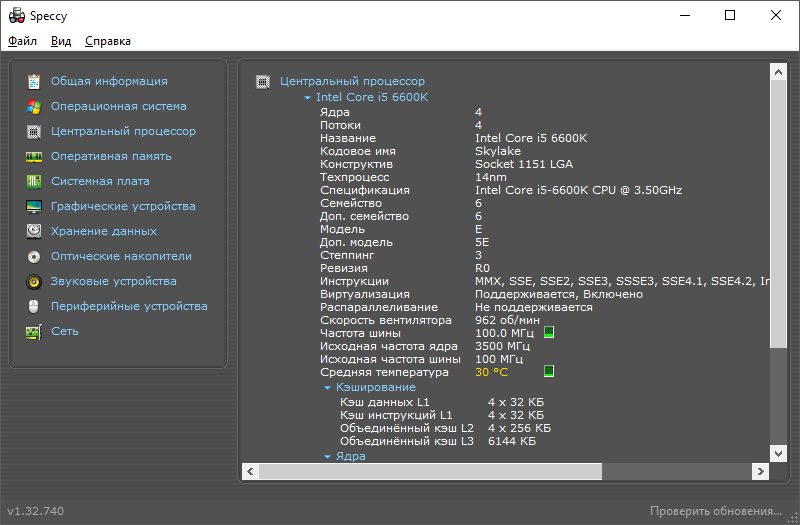
Task: Open Хранение данных section
Action: pos(104,231)
